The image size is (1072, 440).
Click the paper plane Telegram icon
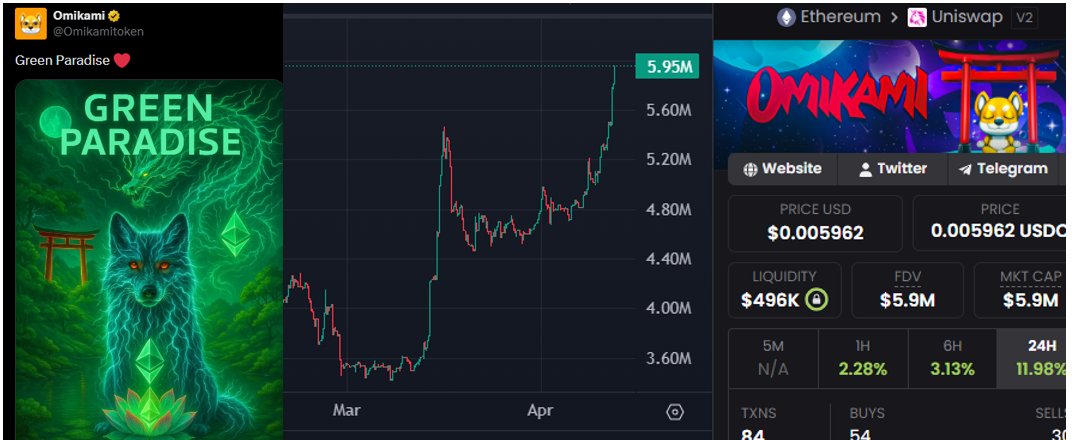[x=965, y=169]
